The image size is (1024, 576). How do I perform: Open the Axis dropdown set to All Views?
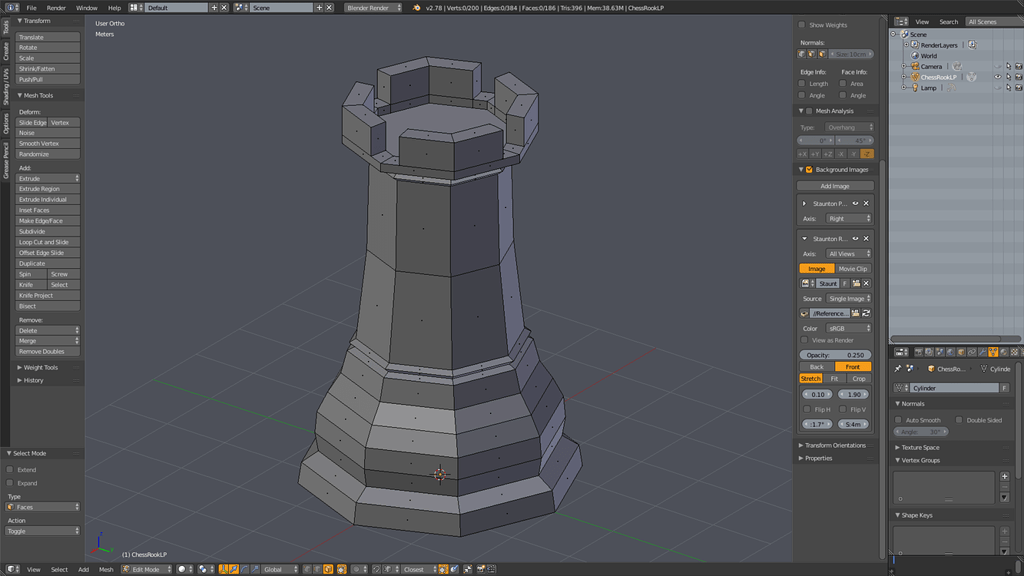848,253
